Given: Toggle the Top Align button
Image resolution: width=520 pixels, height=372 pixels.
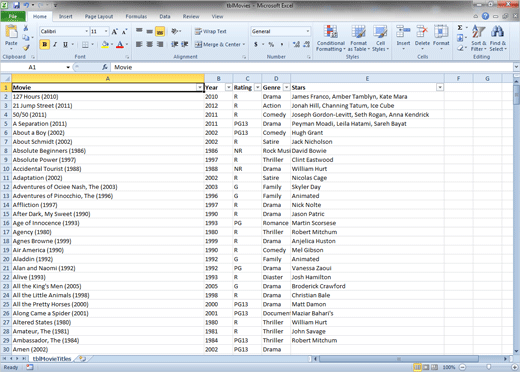Looking at the screenshot, I should (x=139, y=31).
